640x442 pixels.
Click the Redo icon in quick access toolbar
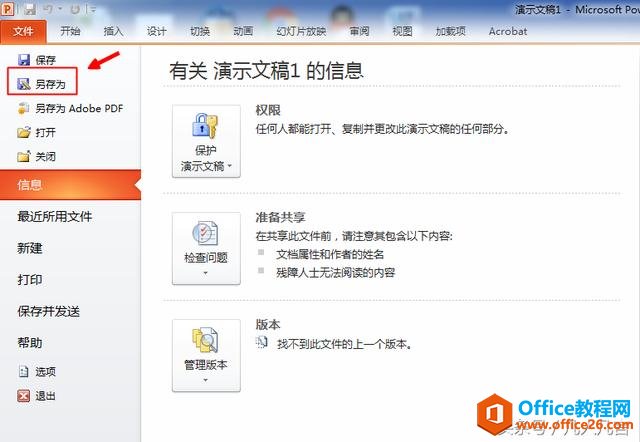75,9
